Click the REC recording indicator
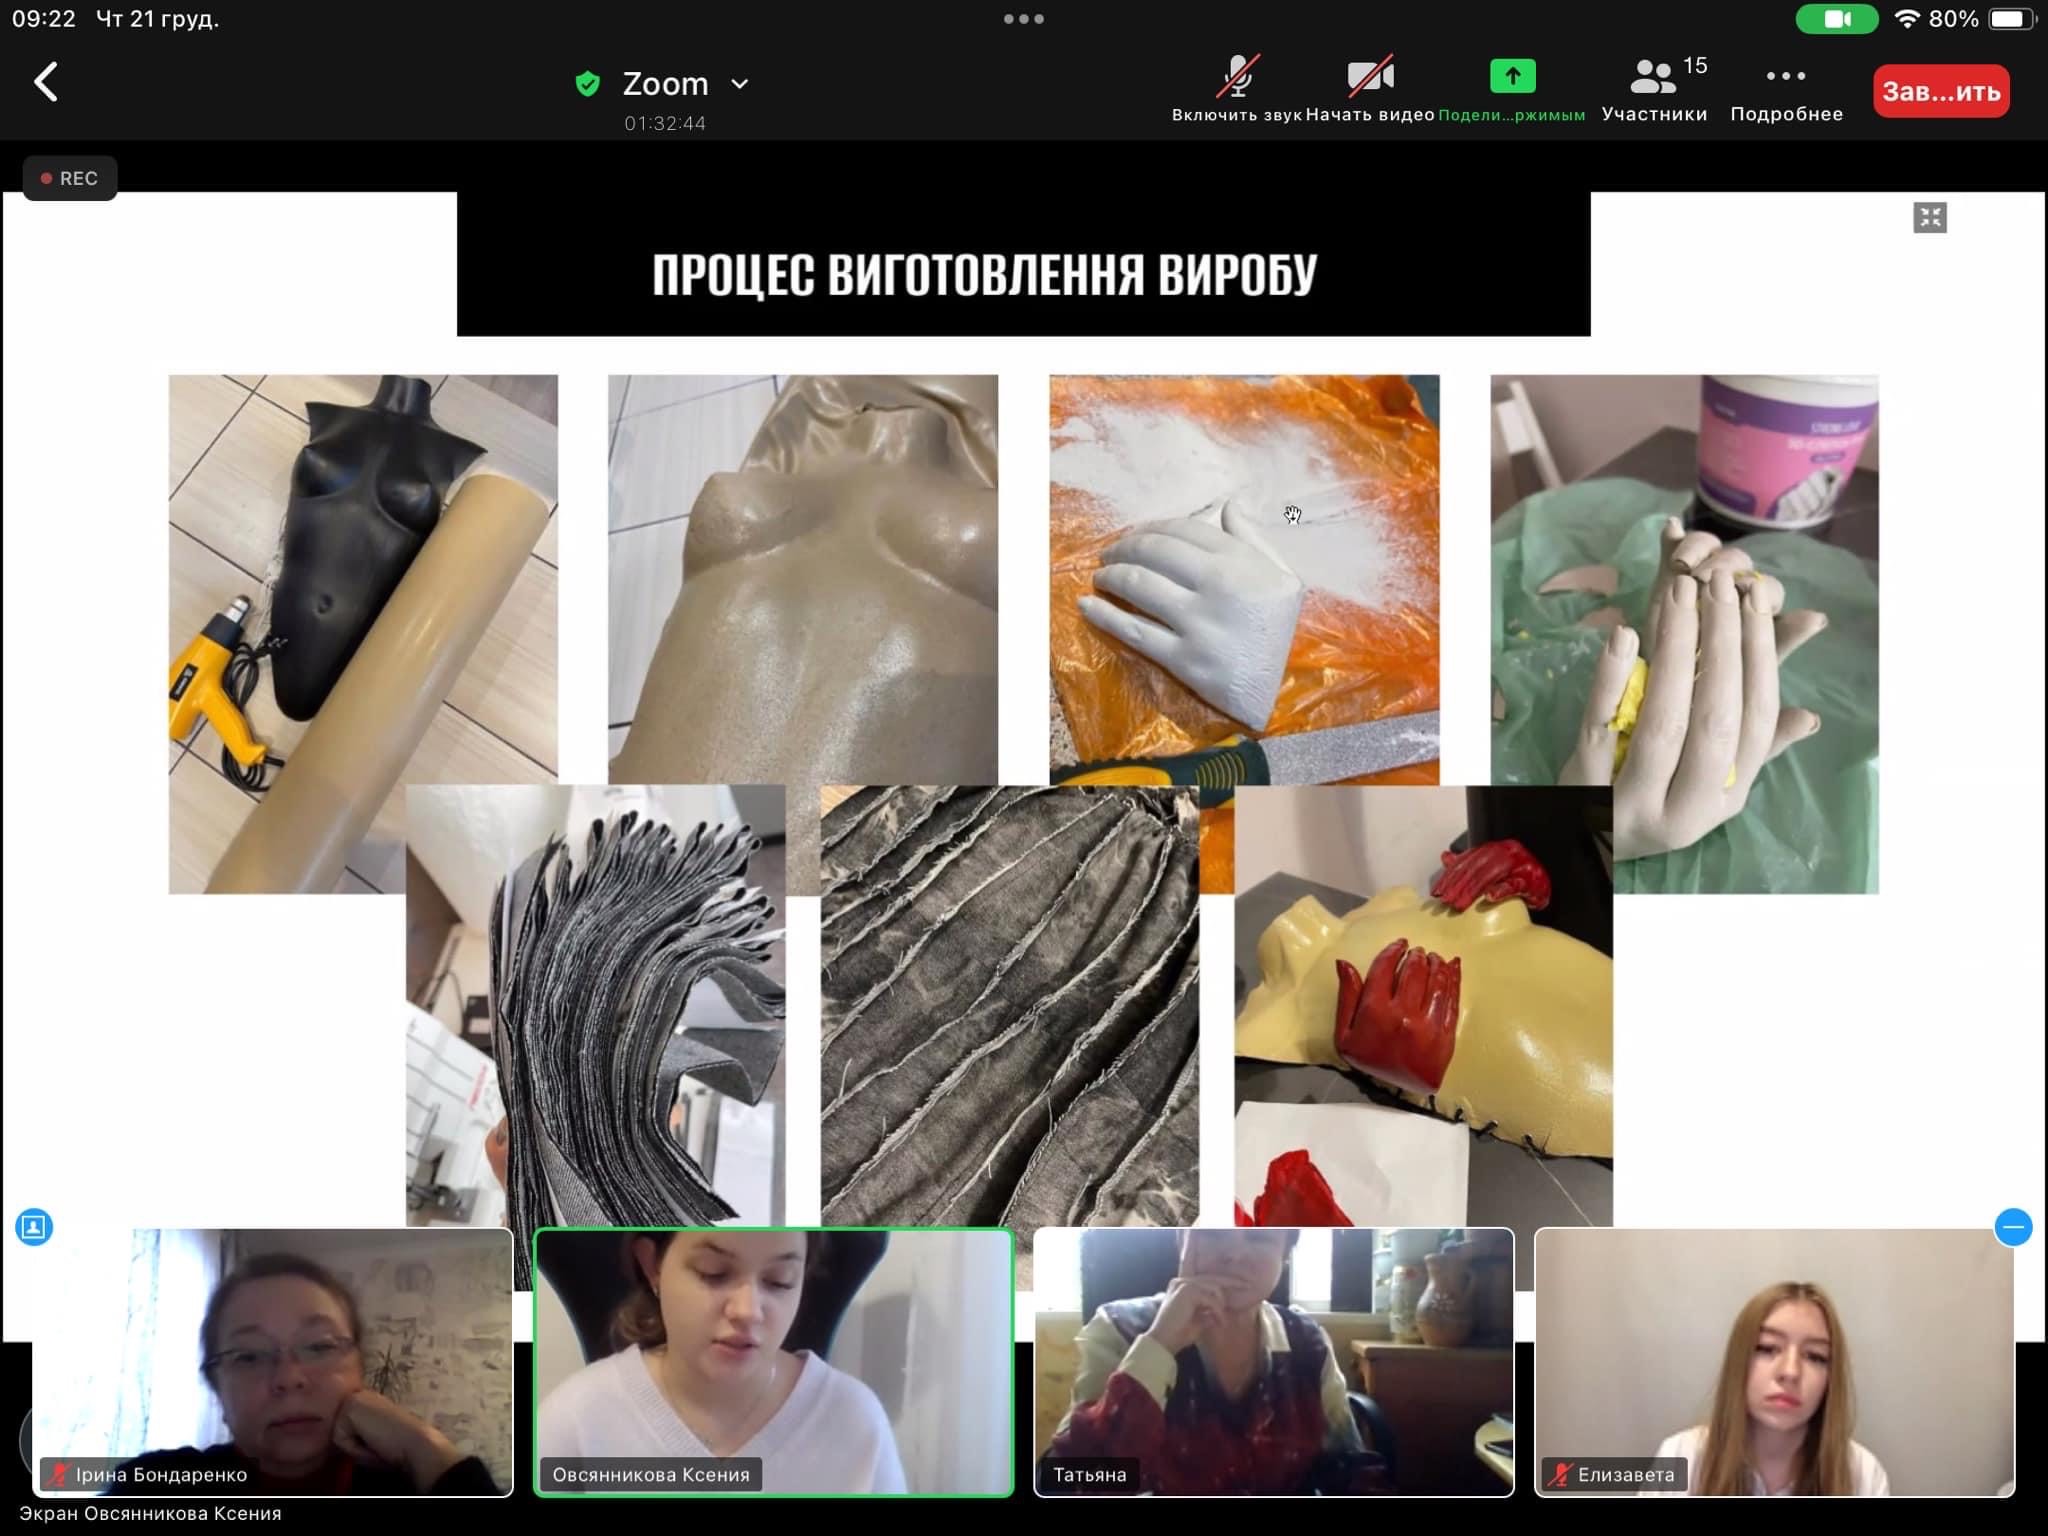The image size is (2048, 1536). (70, 178)
